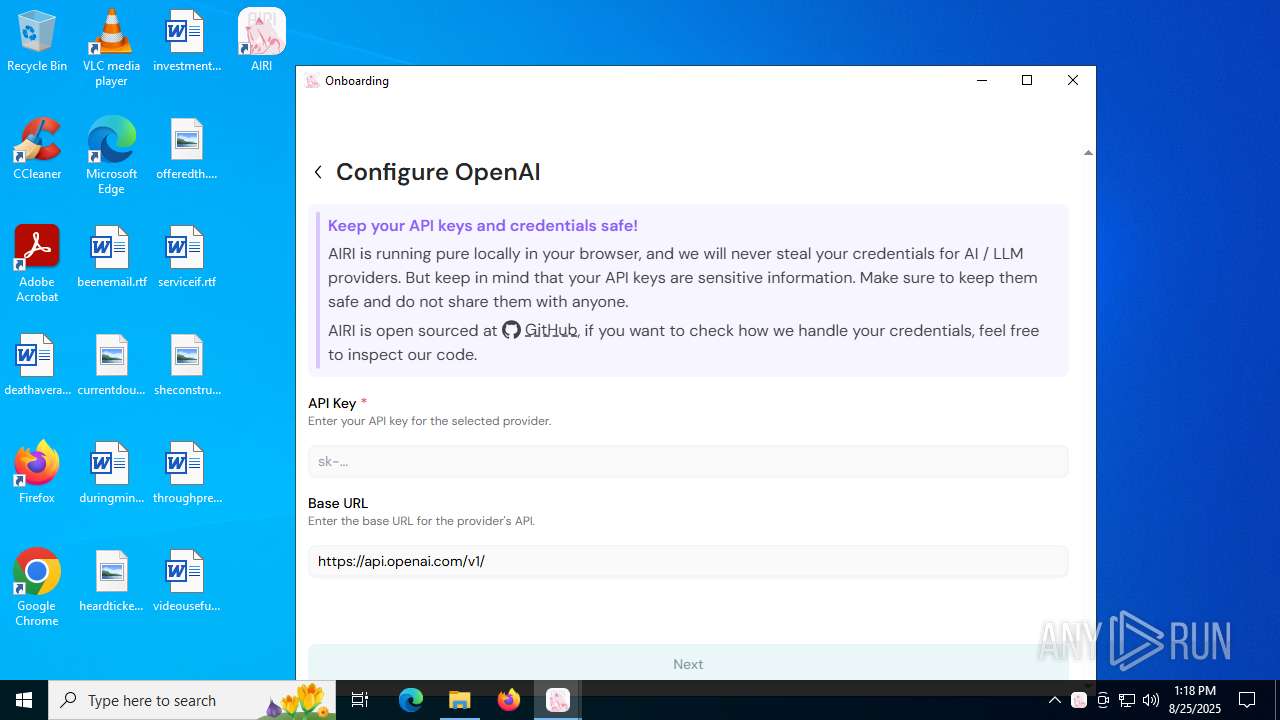Click the AIRI icon in Onboarding title bar

coord(312,81)
